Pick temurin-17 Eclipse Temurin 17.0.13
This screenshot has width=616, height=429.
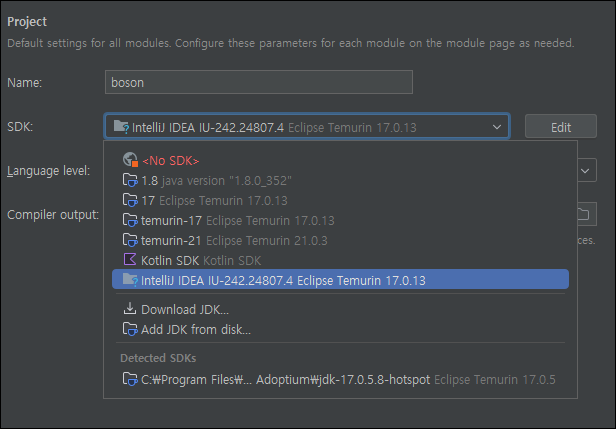click(340, 220)
